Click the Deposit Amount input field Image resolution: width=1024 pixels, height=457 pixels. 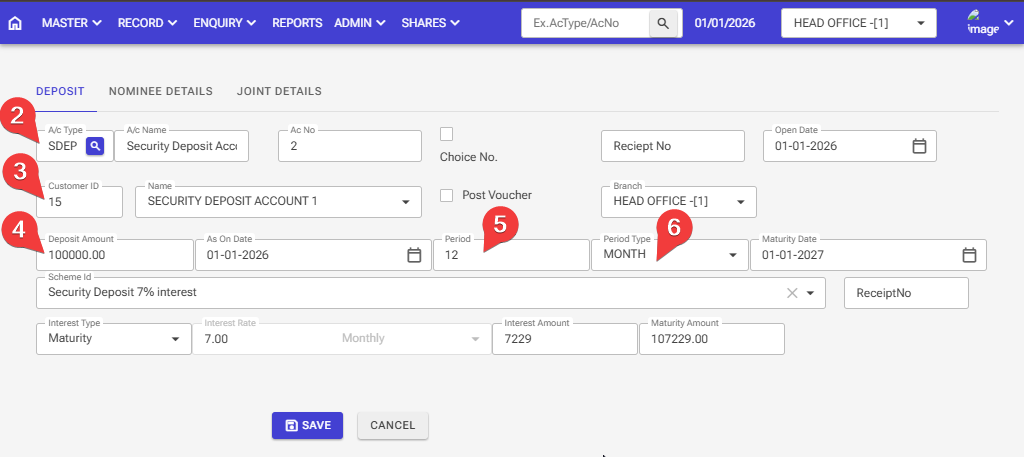[115, 255]
